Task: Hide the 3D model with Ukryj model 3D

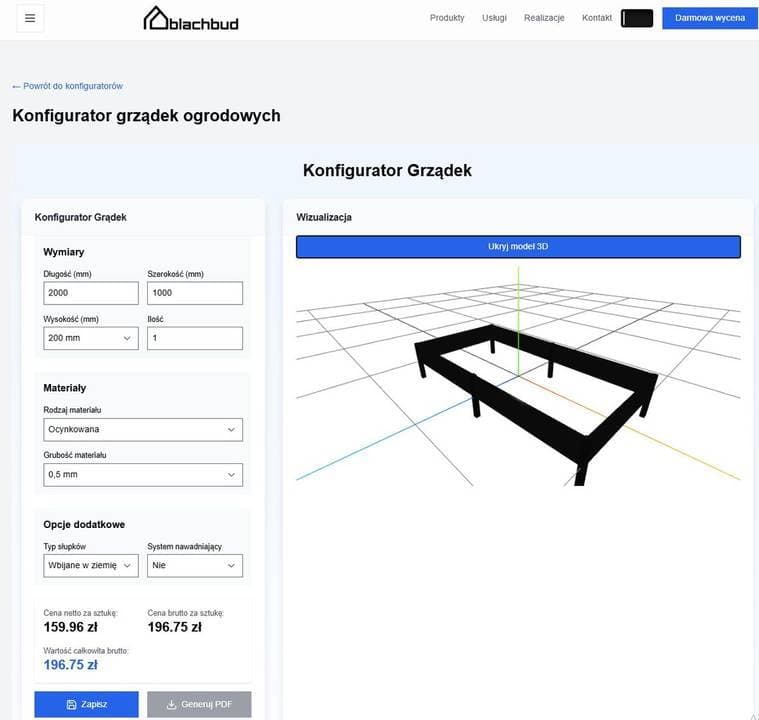Action: point(518,246)
